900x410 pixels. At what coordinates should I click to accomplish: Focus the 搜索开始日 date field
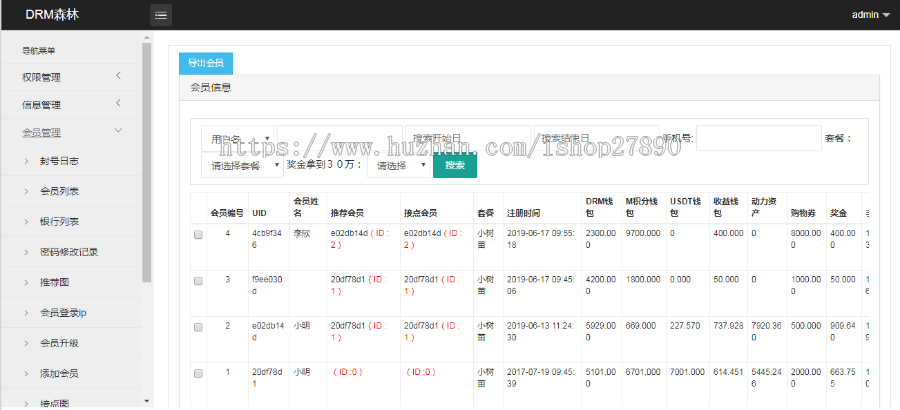point(468,138)
